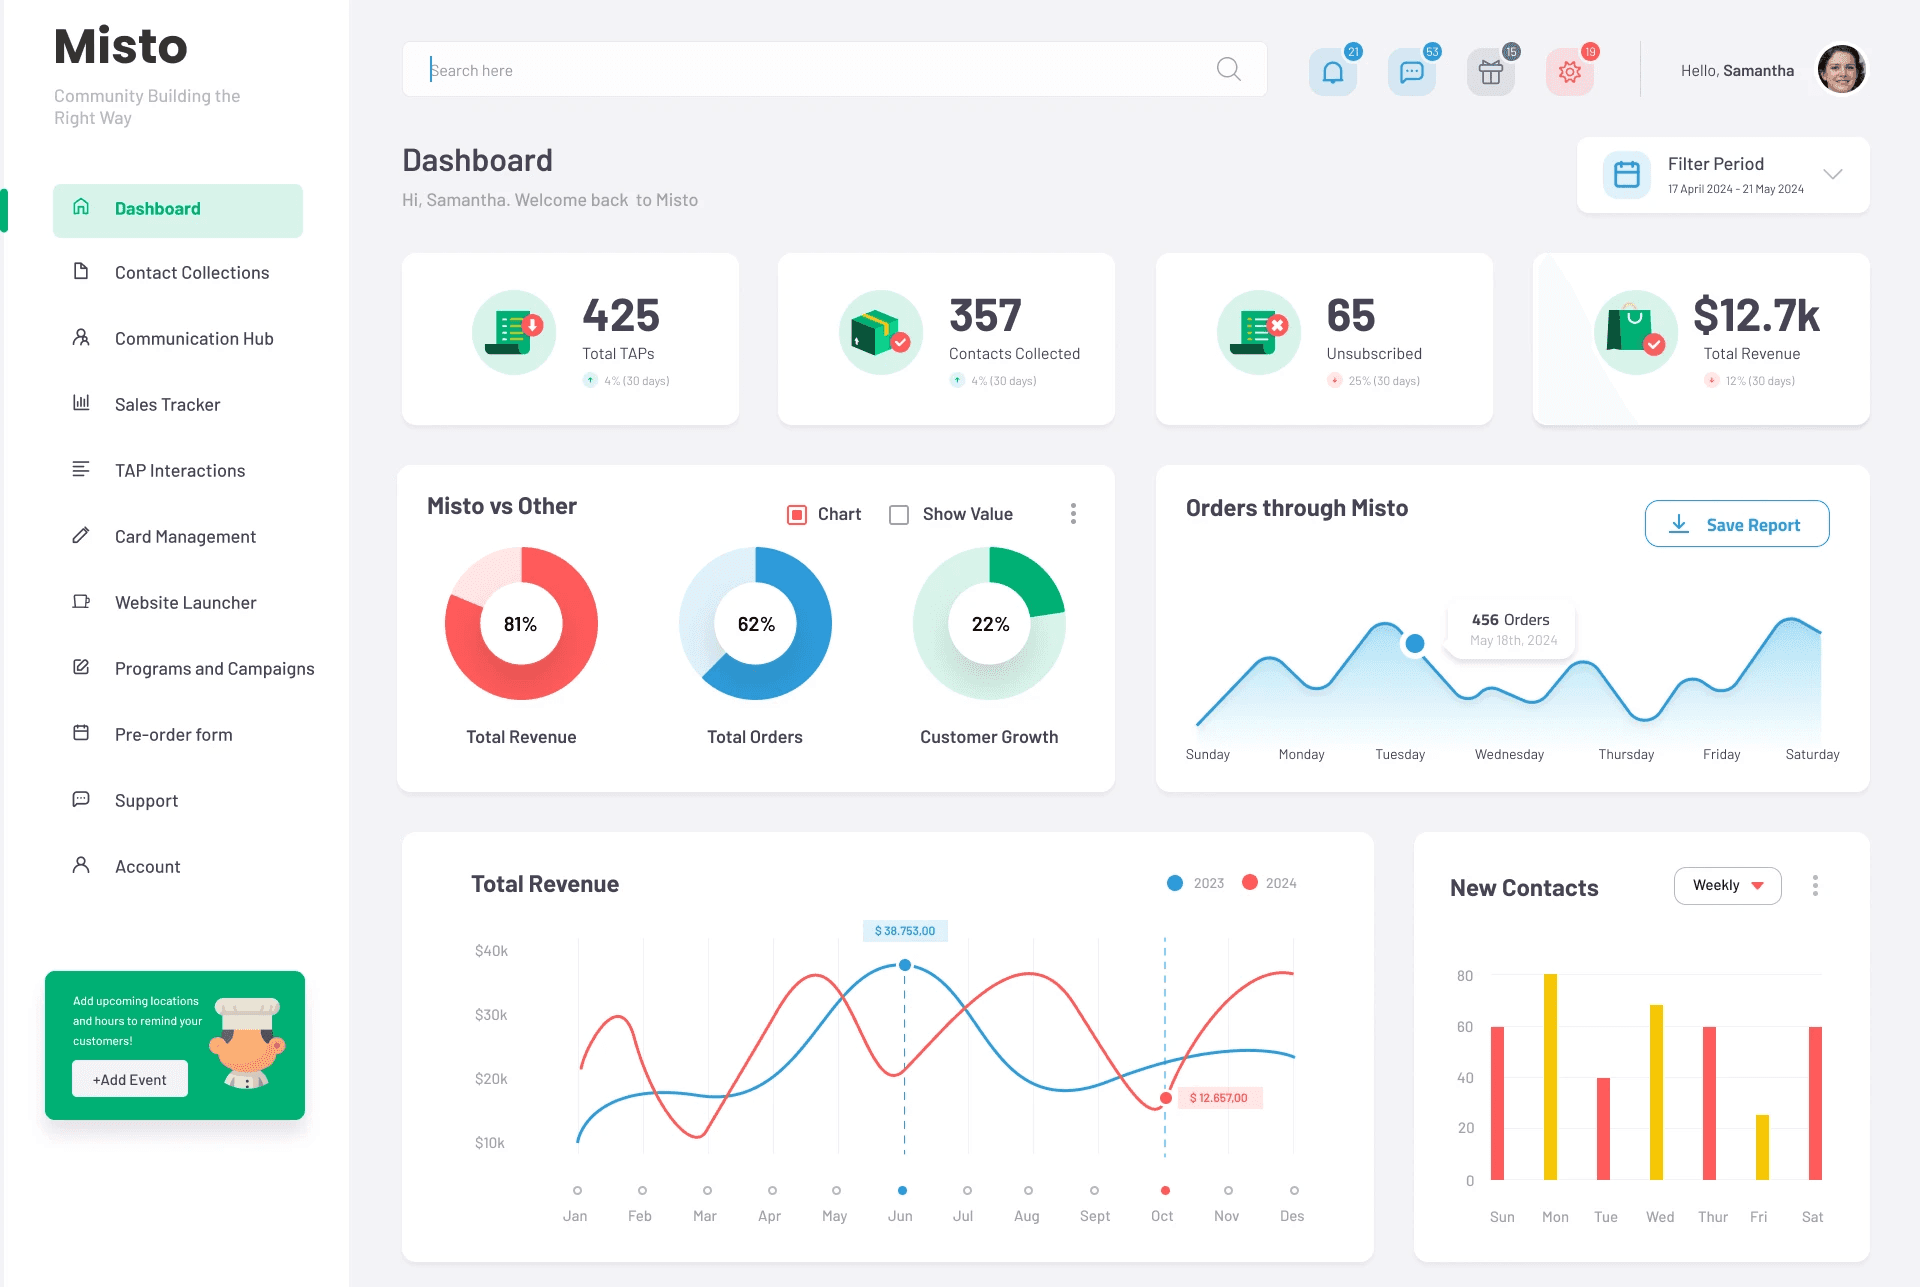Go to Contact Collections
This screenshot has height=1287, width=1920.
click(x=192, y=273)
